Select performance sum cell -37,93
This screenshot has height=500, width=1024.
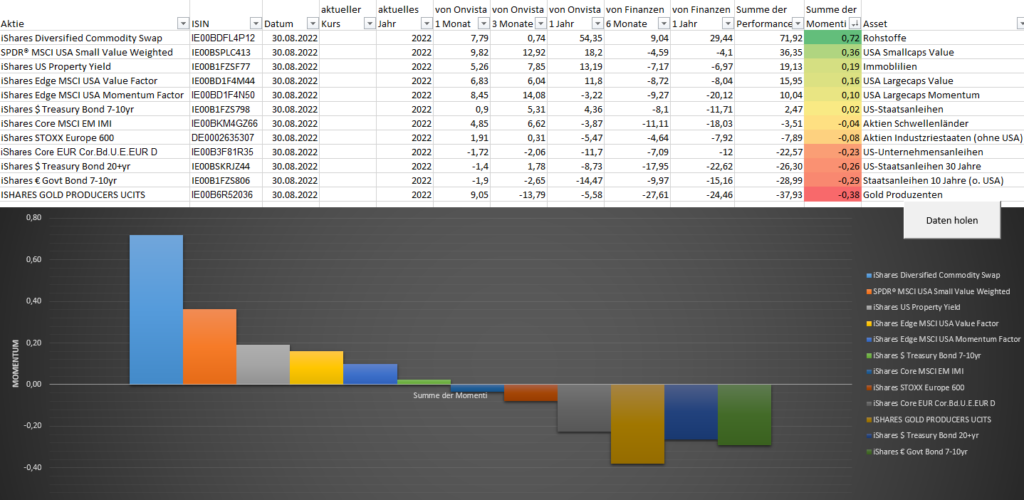[x=770, y=195]
